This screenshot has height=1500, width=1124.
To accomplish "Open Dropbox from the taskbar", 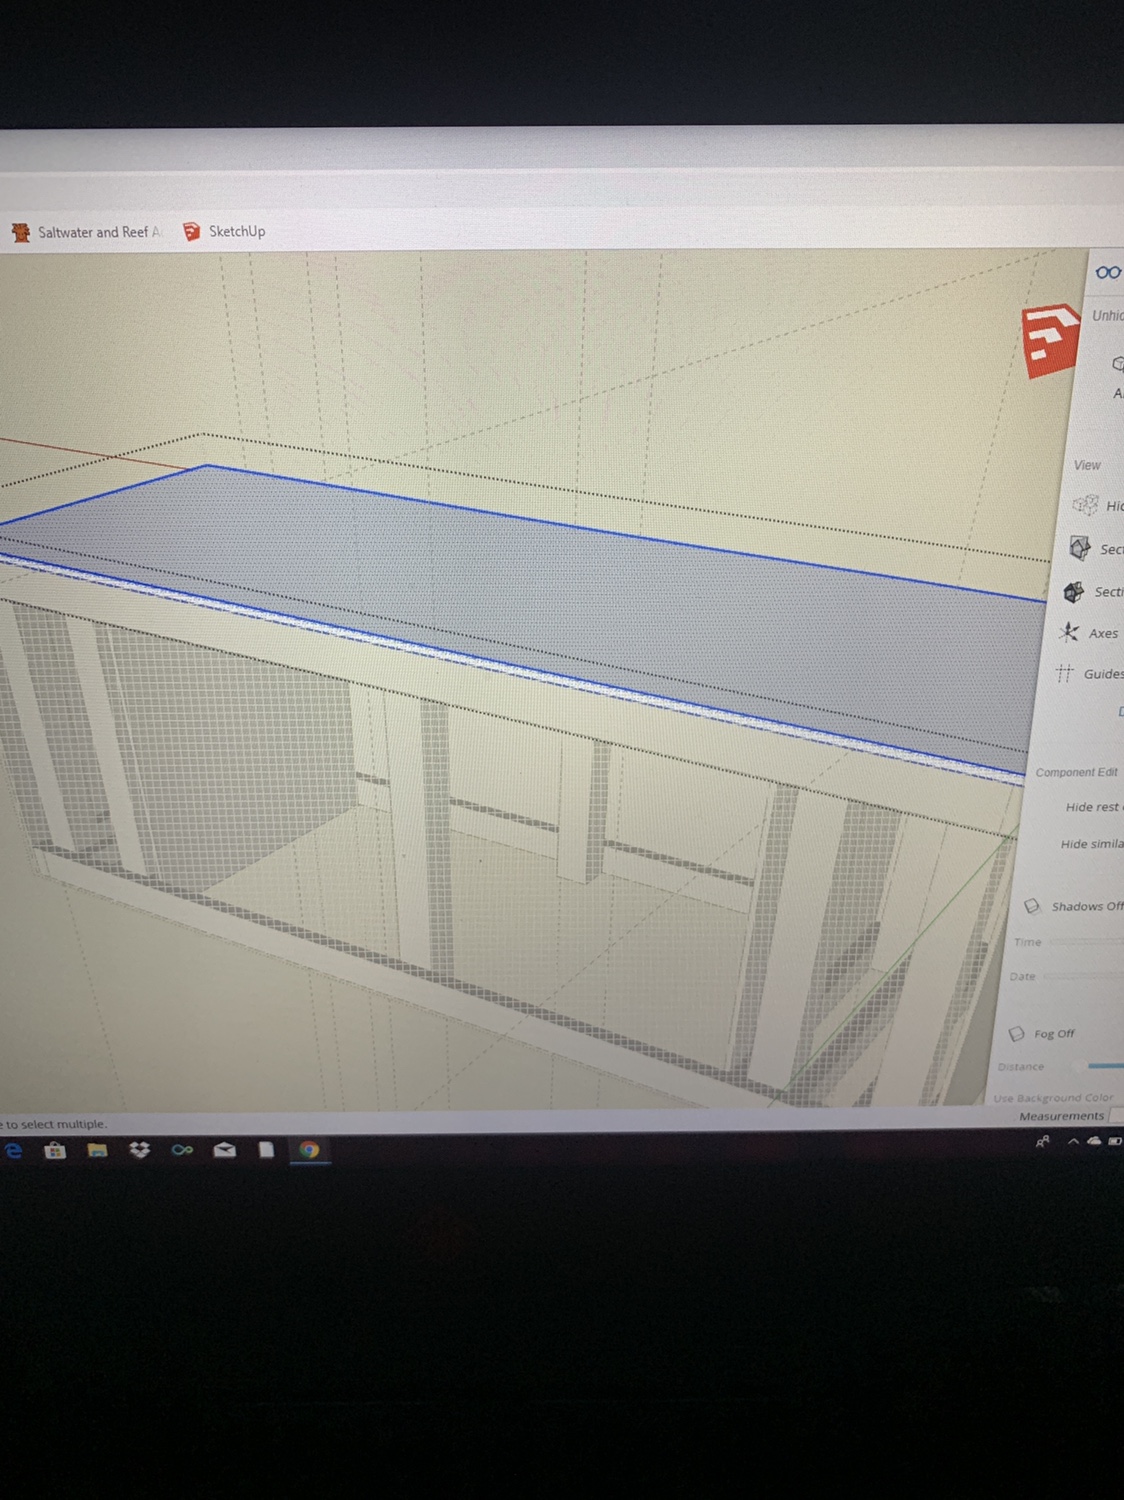I will click(x=139, y=1151).
